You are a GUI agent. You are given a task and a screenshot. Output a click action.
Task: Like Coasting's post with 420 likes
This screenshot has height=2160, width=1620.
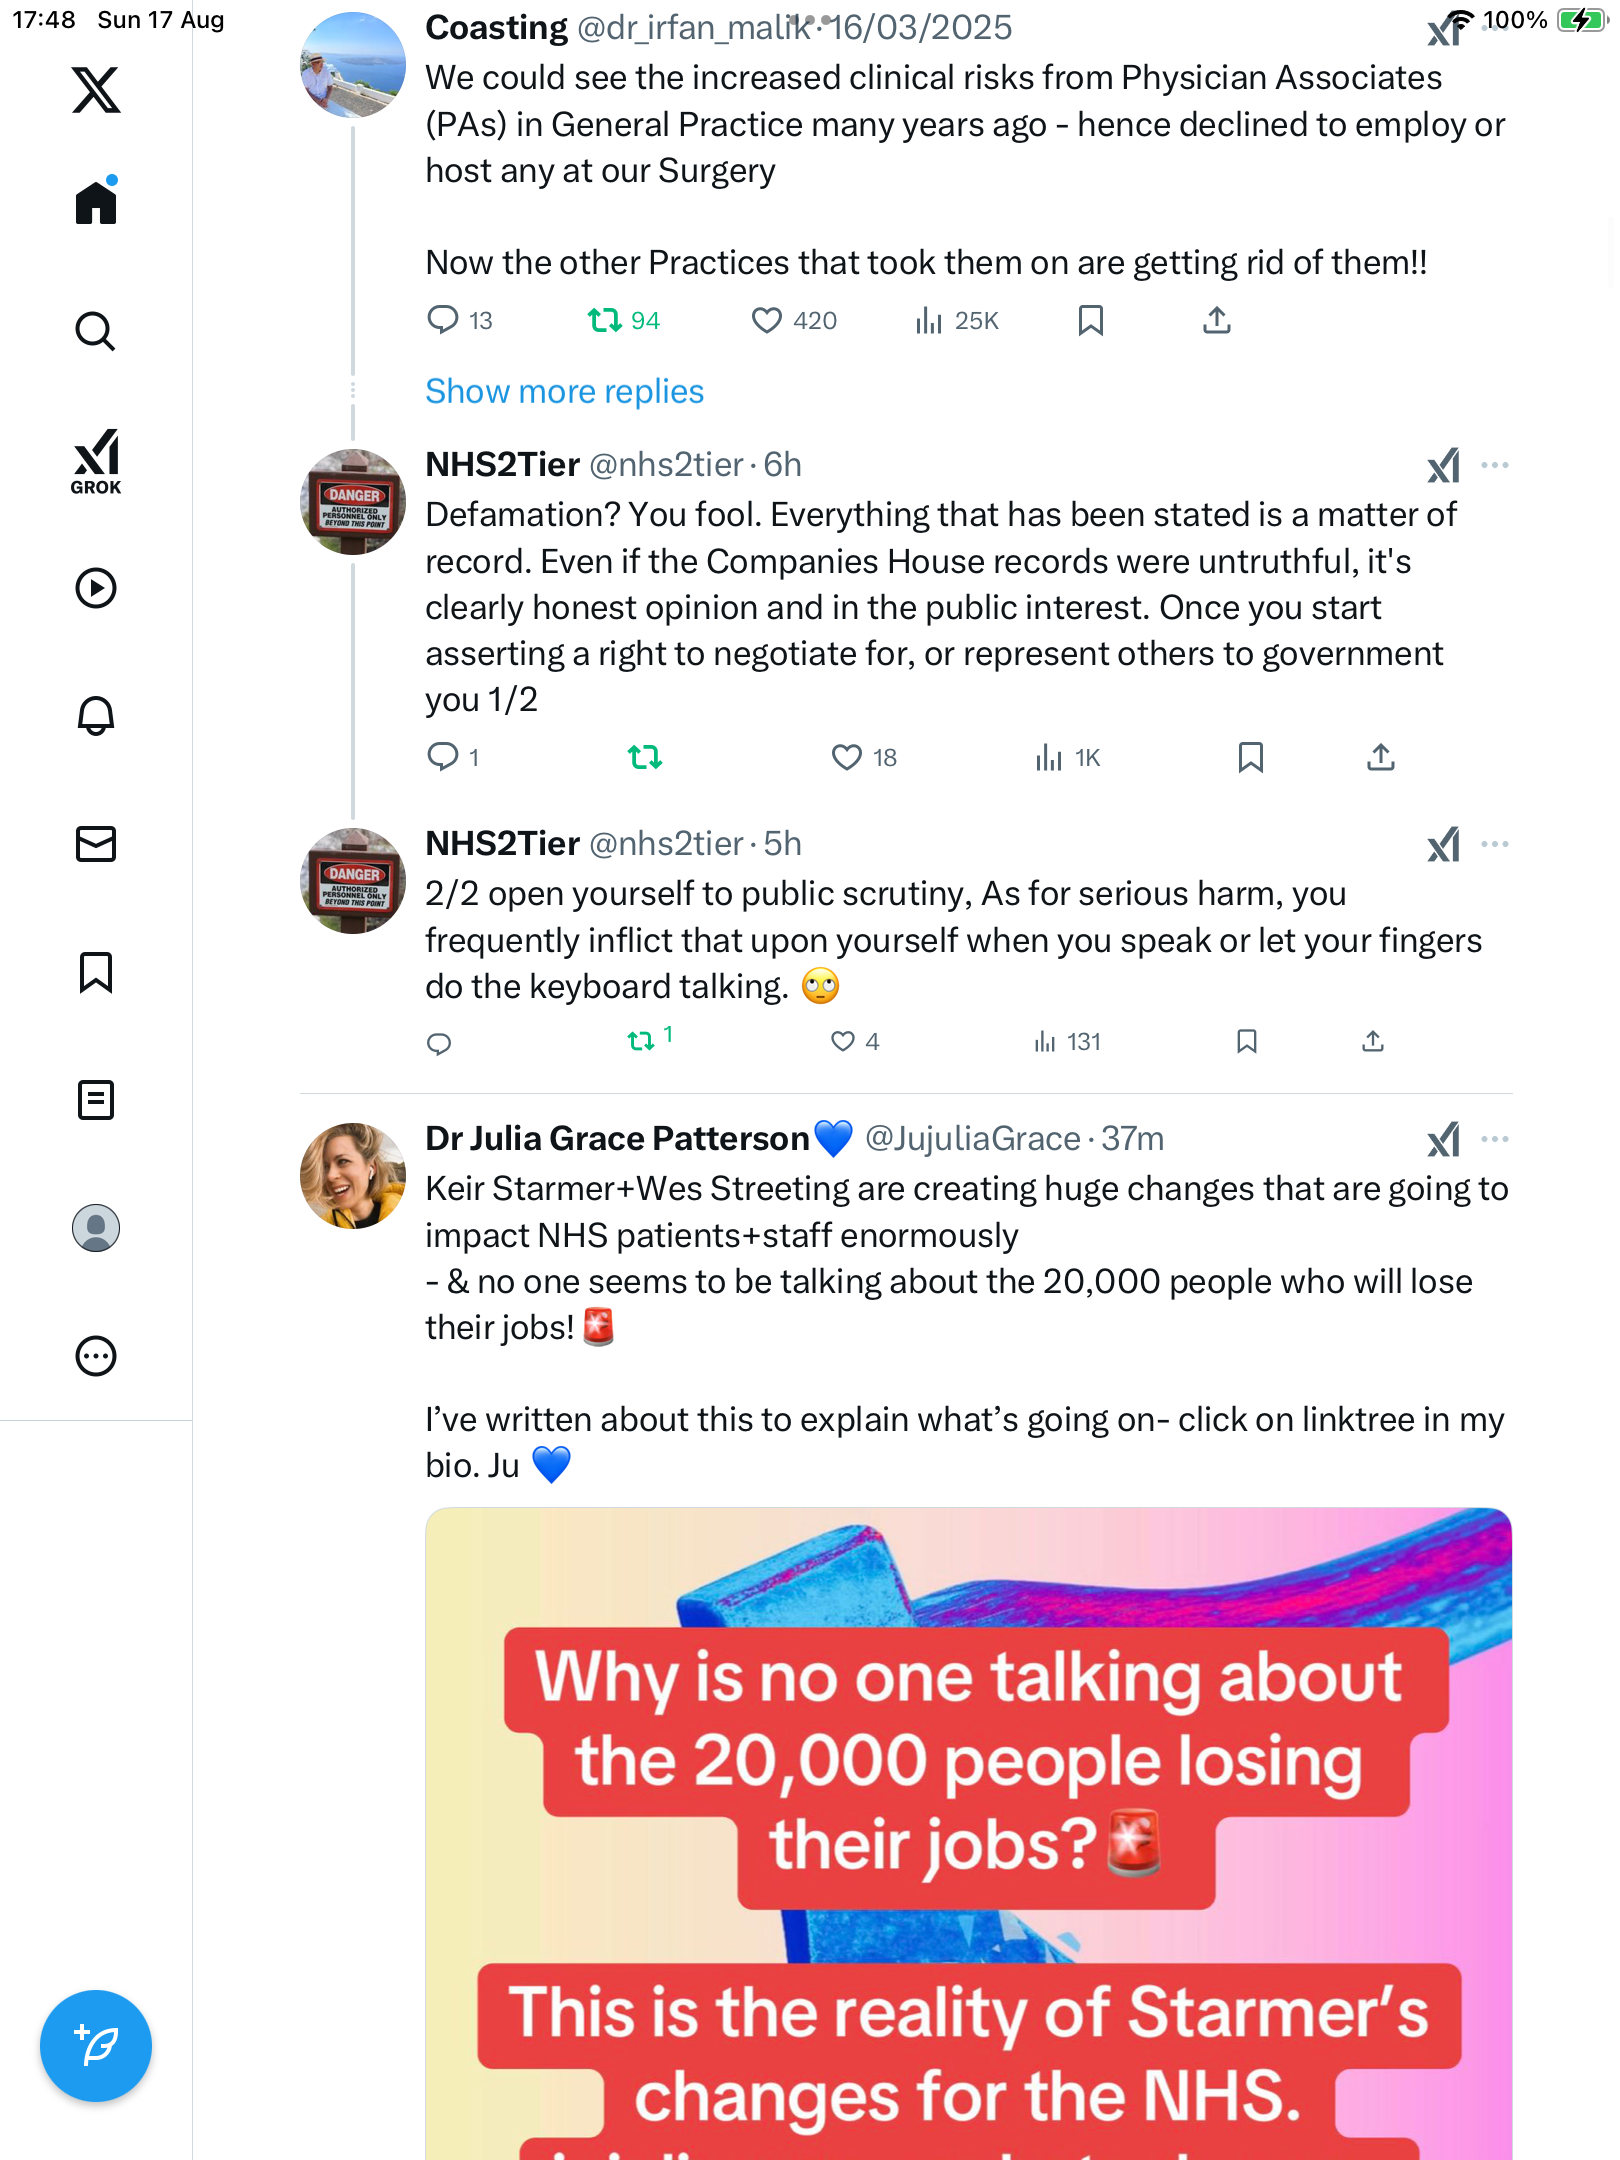tap(767, 320)
